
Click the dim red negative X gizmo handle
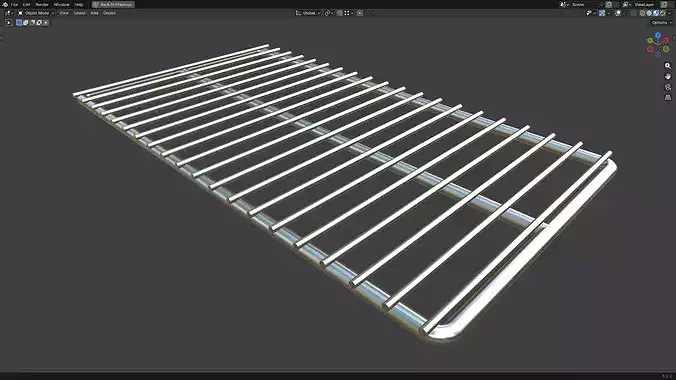tap(650, 49)
